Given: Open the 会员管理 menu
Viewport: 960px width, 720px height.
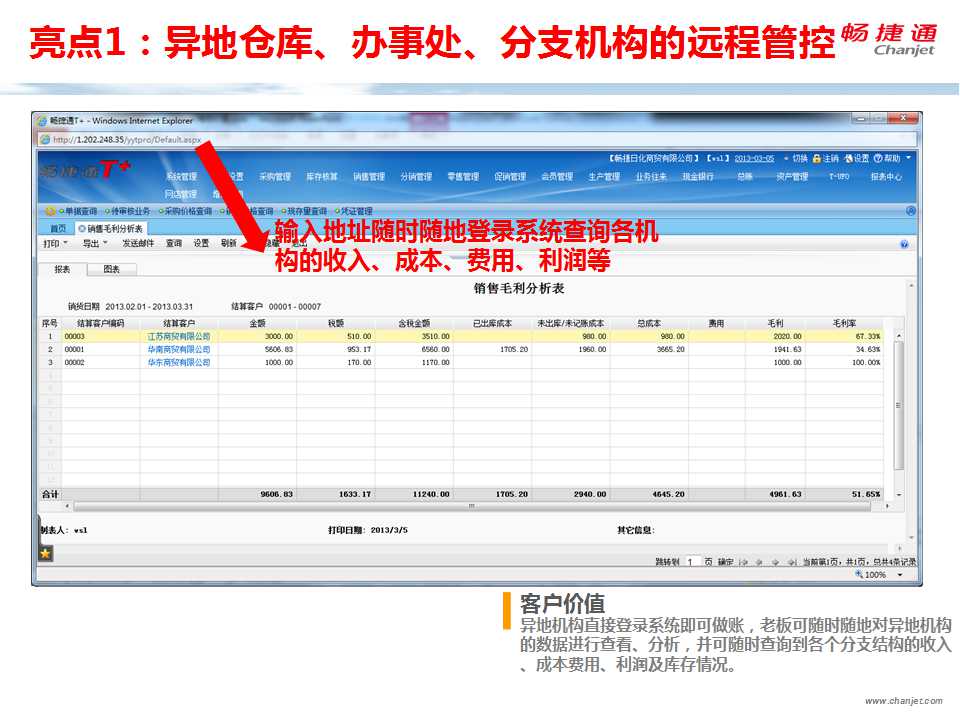Looking at the screenshot, I should [557, 177].
